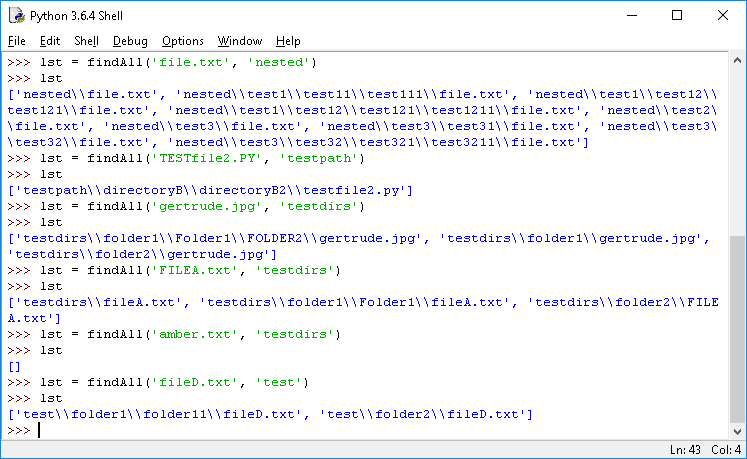Click the line with findAll('TESTfile2.PY', 'testpath')
The height and width of the screenshot is (459, 747).
pyautogui.click(x=186, y=158)
